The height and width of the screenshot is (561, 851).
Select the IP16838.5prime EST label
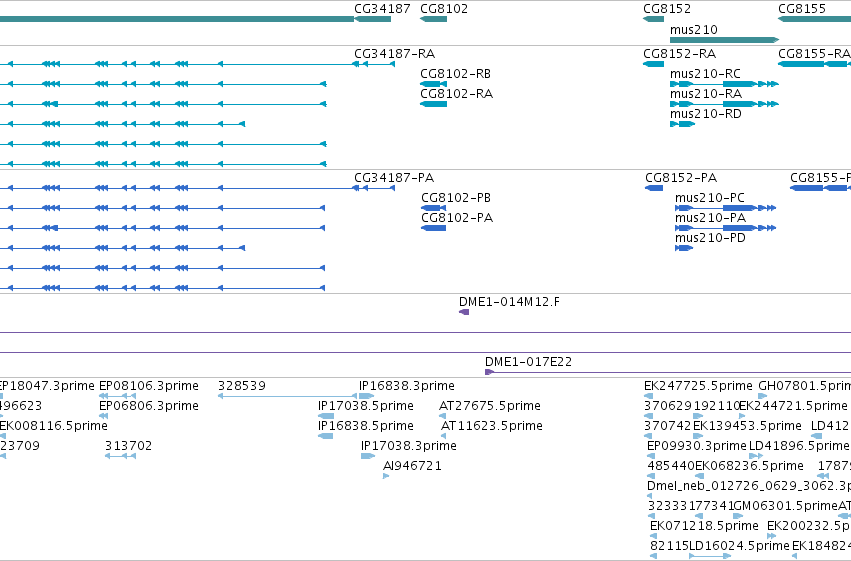click(366, 426)
